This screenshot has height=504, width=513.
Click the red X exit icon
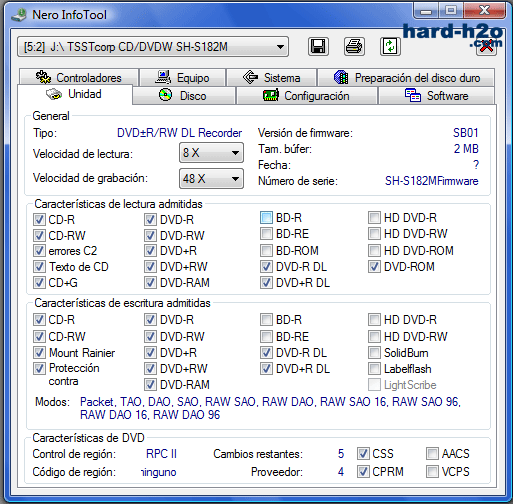(486, 47)
